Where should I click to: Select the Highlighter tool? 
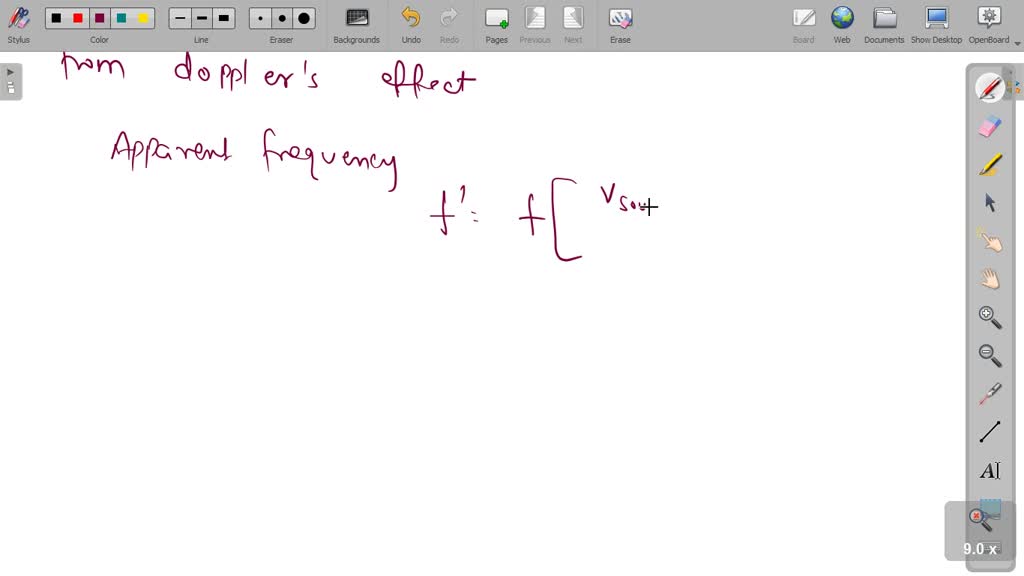989,165
